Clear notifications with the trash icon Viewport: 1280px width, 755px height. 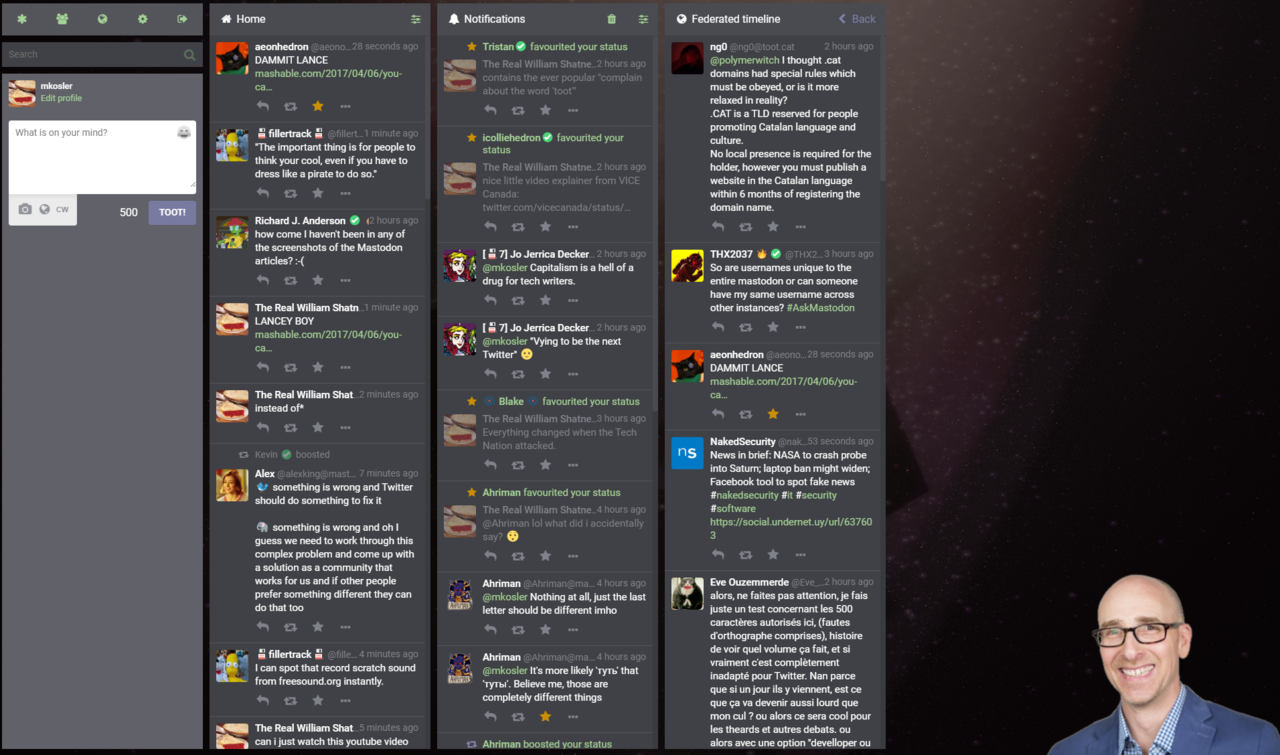pos(612,19)
